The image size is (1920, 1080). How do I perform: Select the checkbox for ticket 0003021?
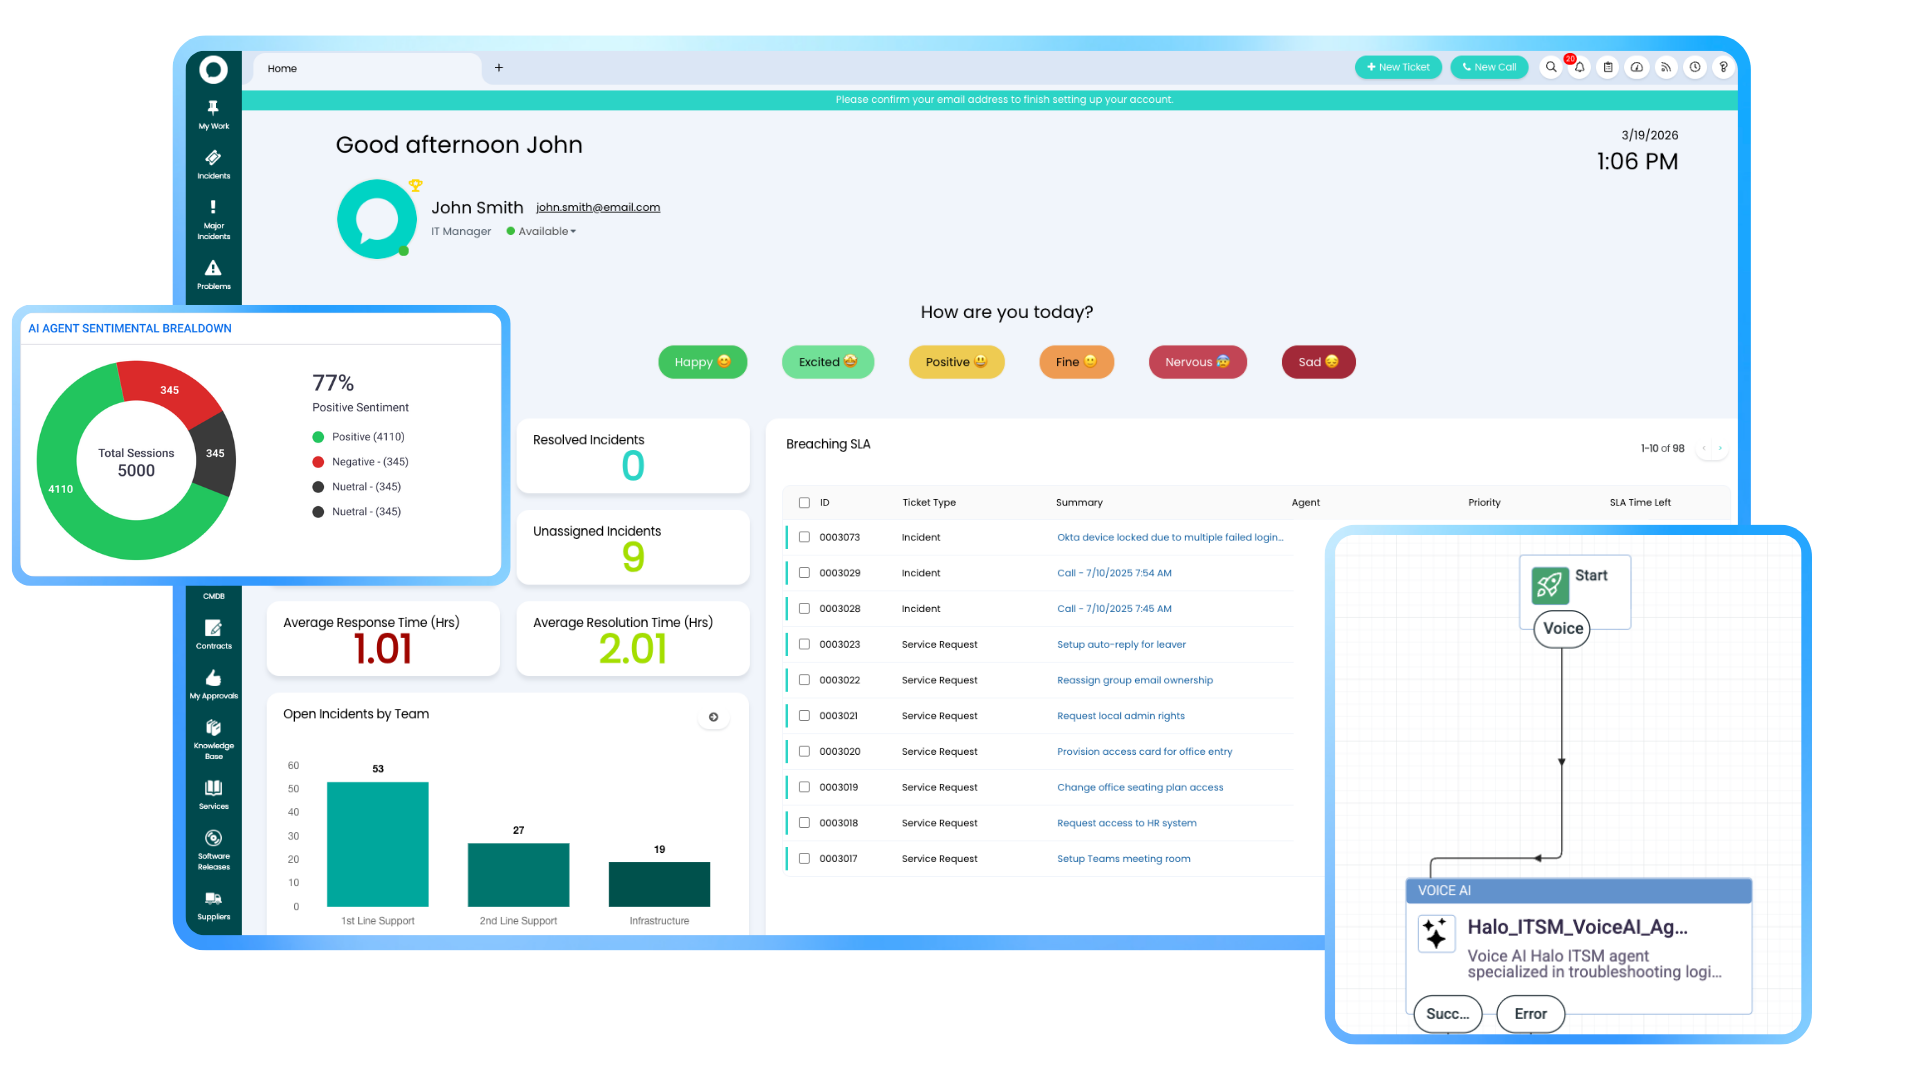(805, 715)
